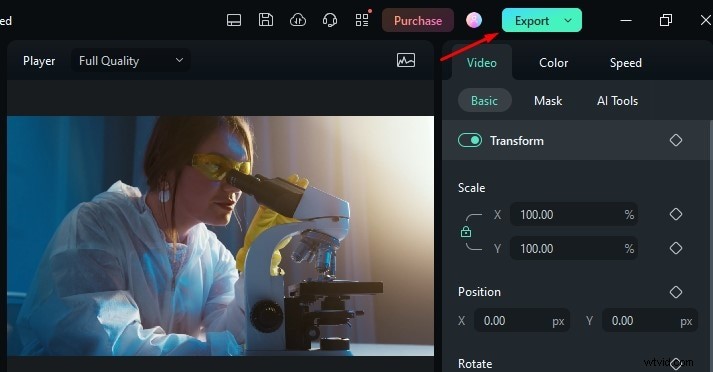This screenshot has height=372, width=713.
Task: Click the Scale label text
Action: coord(471,188)
